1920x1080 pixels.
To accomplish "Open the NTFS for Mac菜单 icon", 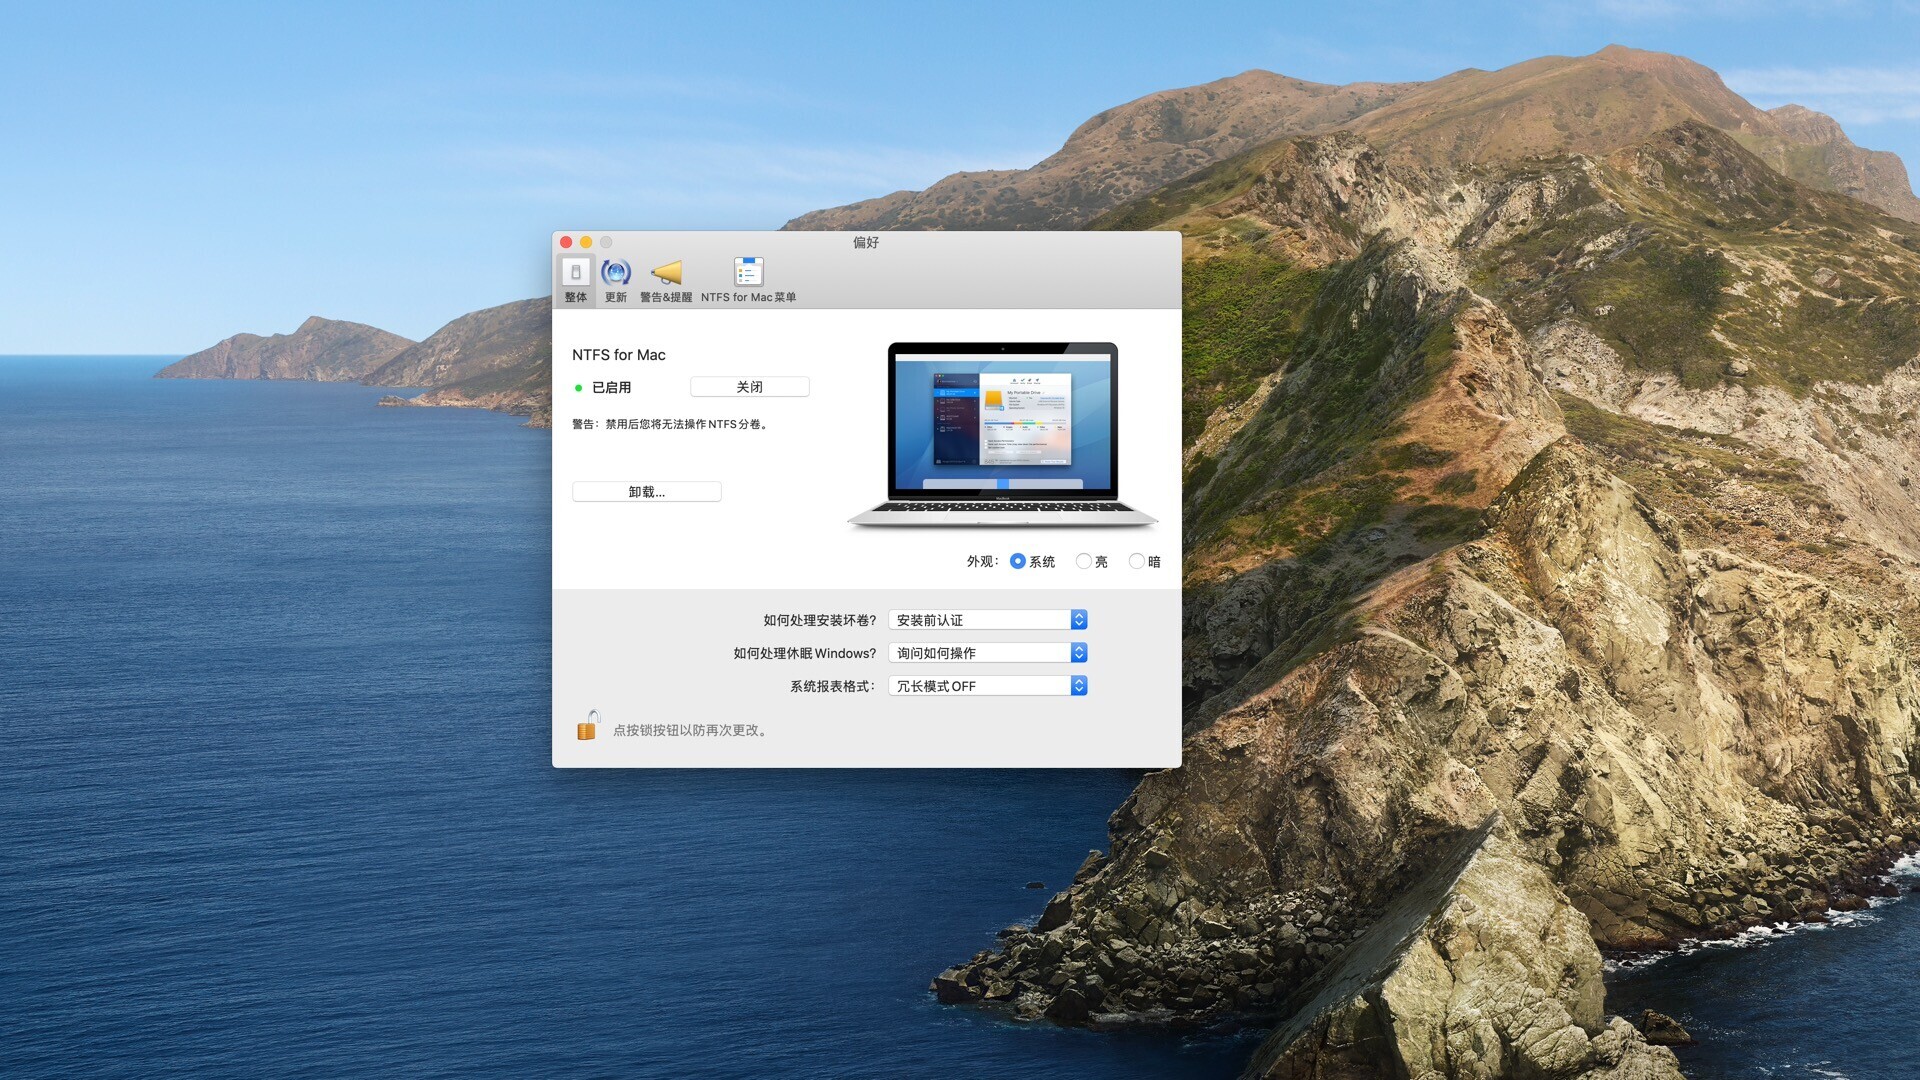I will point(748,279).
